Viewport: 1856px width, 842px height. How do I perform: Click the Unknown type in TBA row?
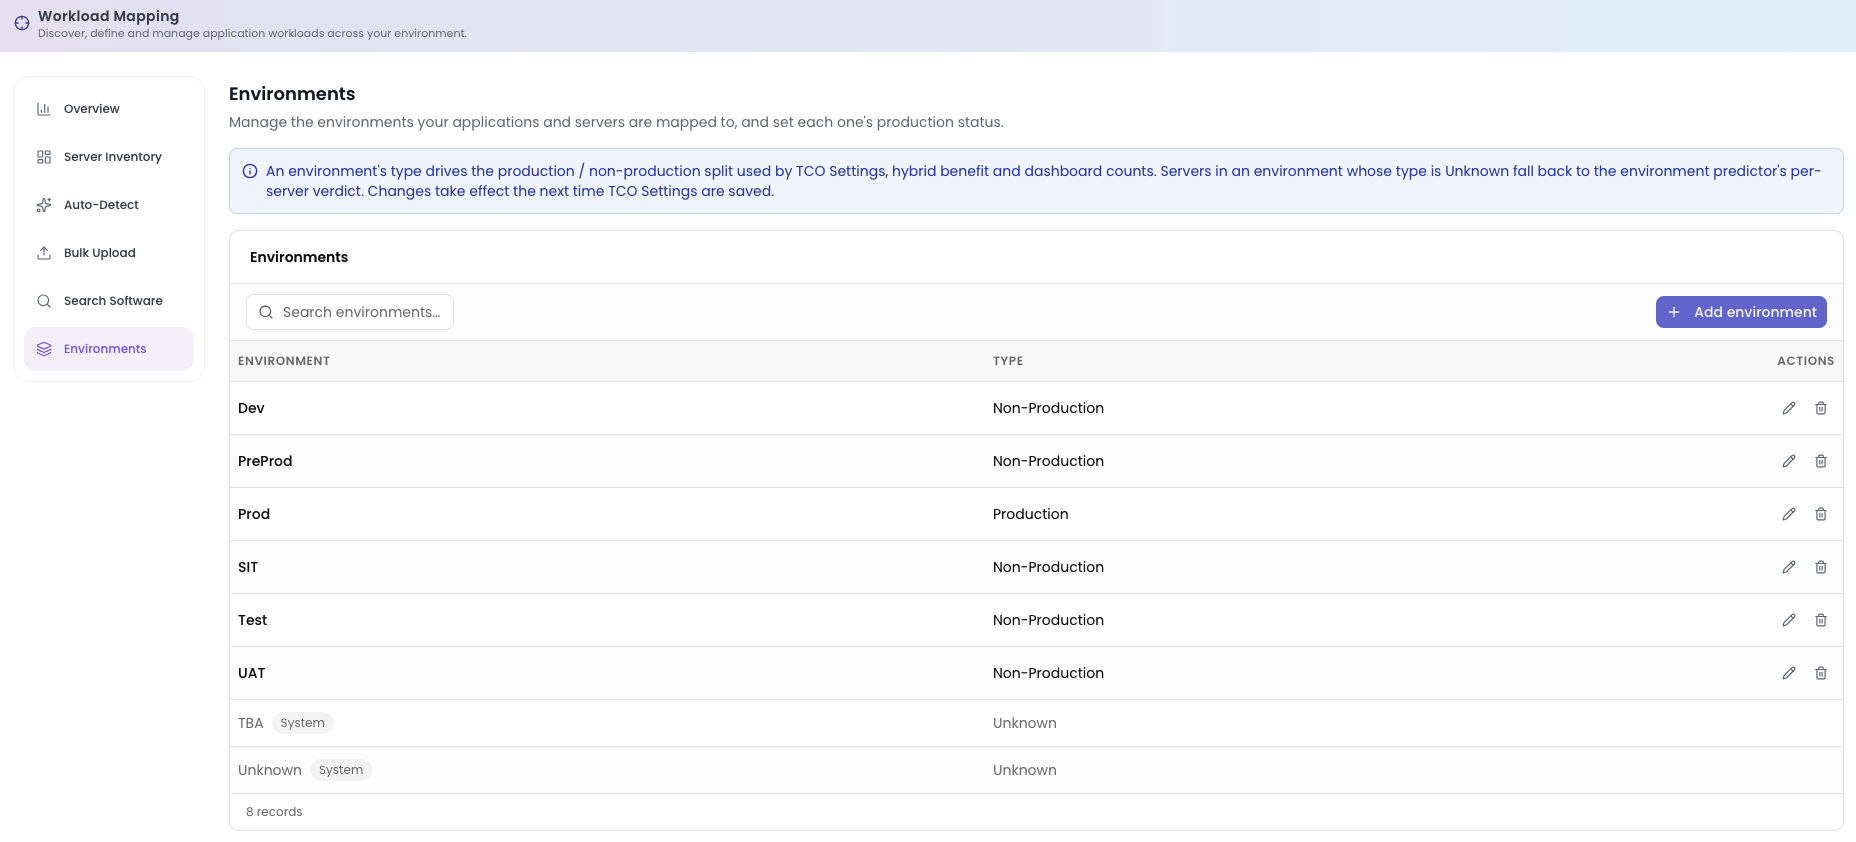[x=1024, y=723]
